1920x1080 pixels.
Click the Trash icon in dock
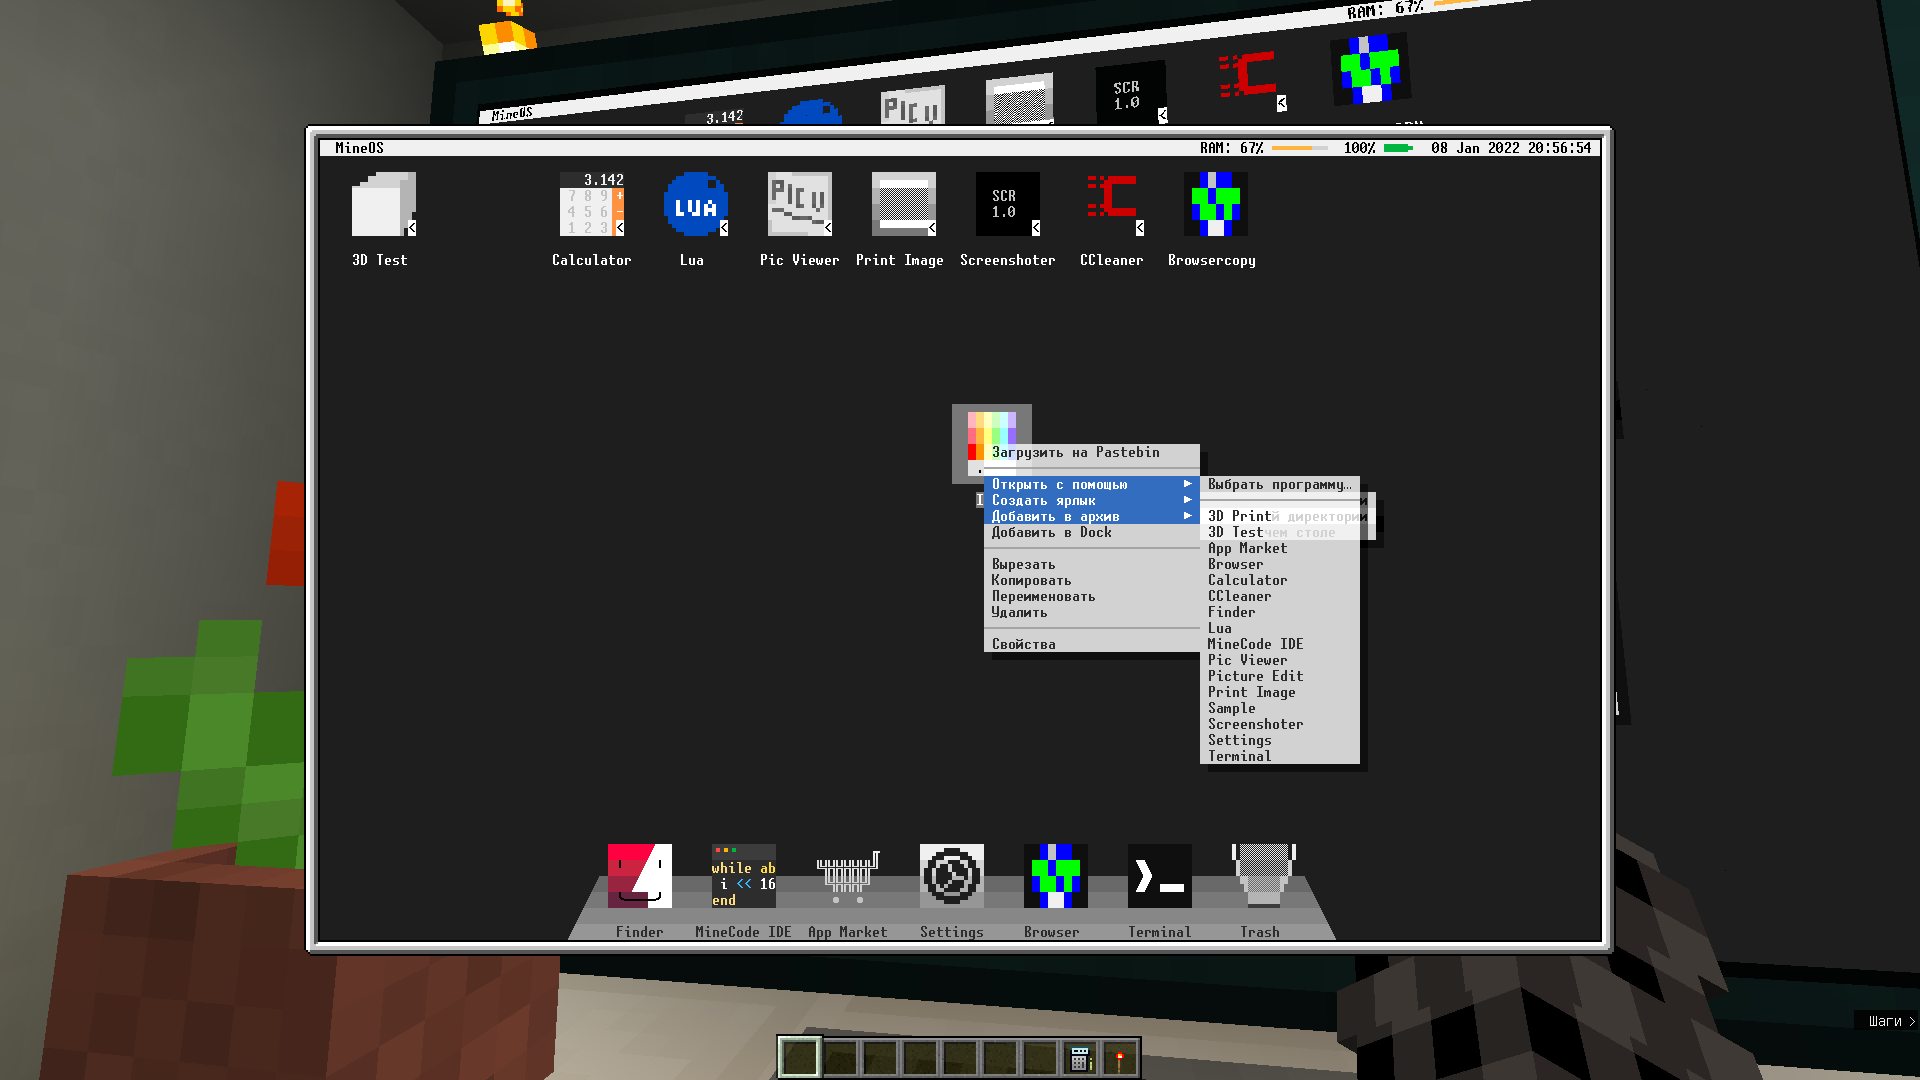1263,876
